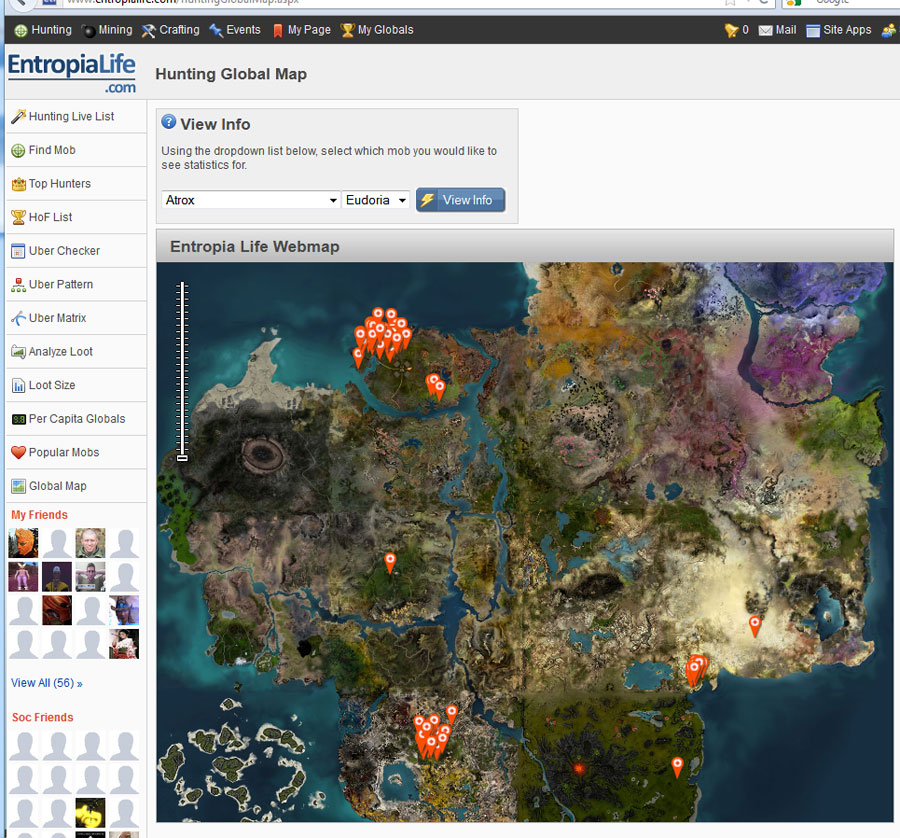
Task: Open Top Hunters crown item
Action: click(76, 184)
